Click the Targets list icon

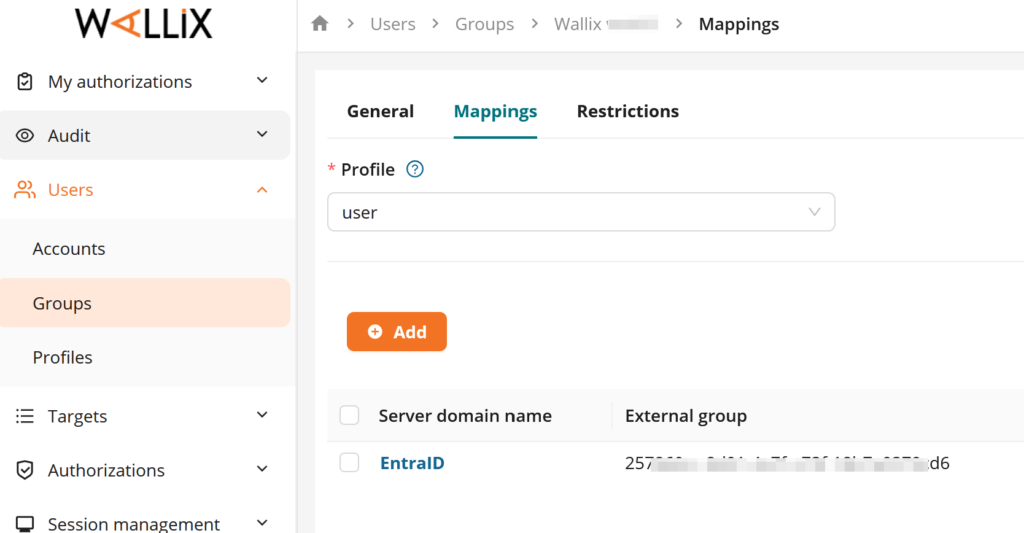pyautogui.click(x=25, y=416)
